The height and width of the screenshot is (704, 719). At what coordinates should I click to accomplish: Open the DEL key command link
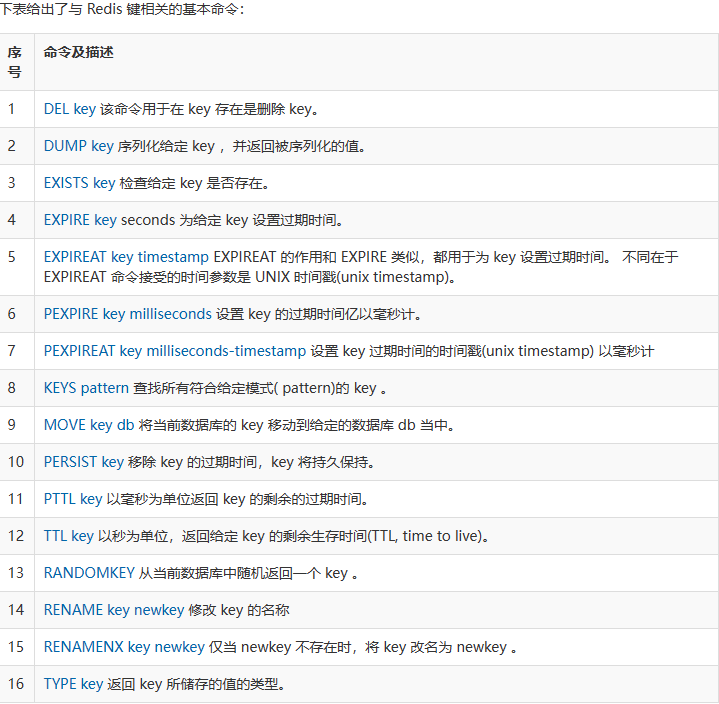[70, 109]
